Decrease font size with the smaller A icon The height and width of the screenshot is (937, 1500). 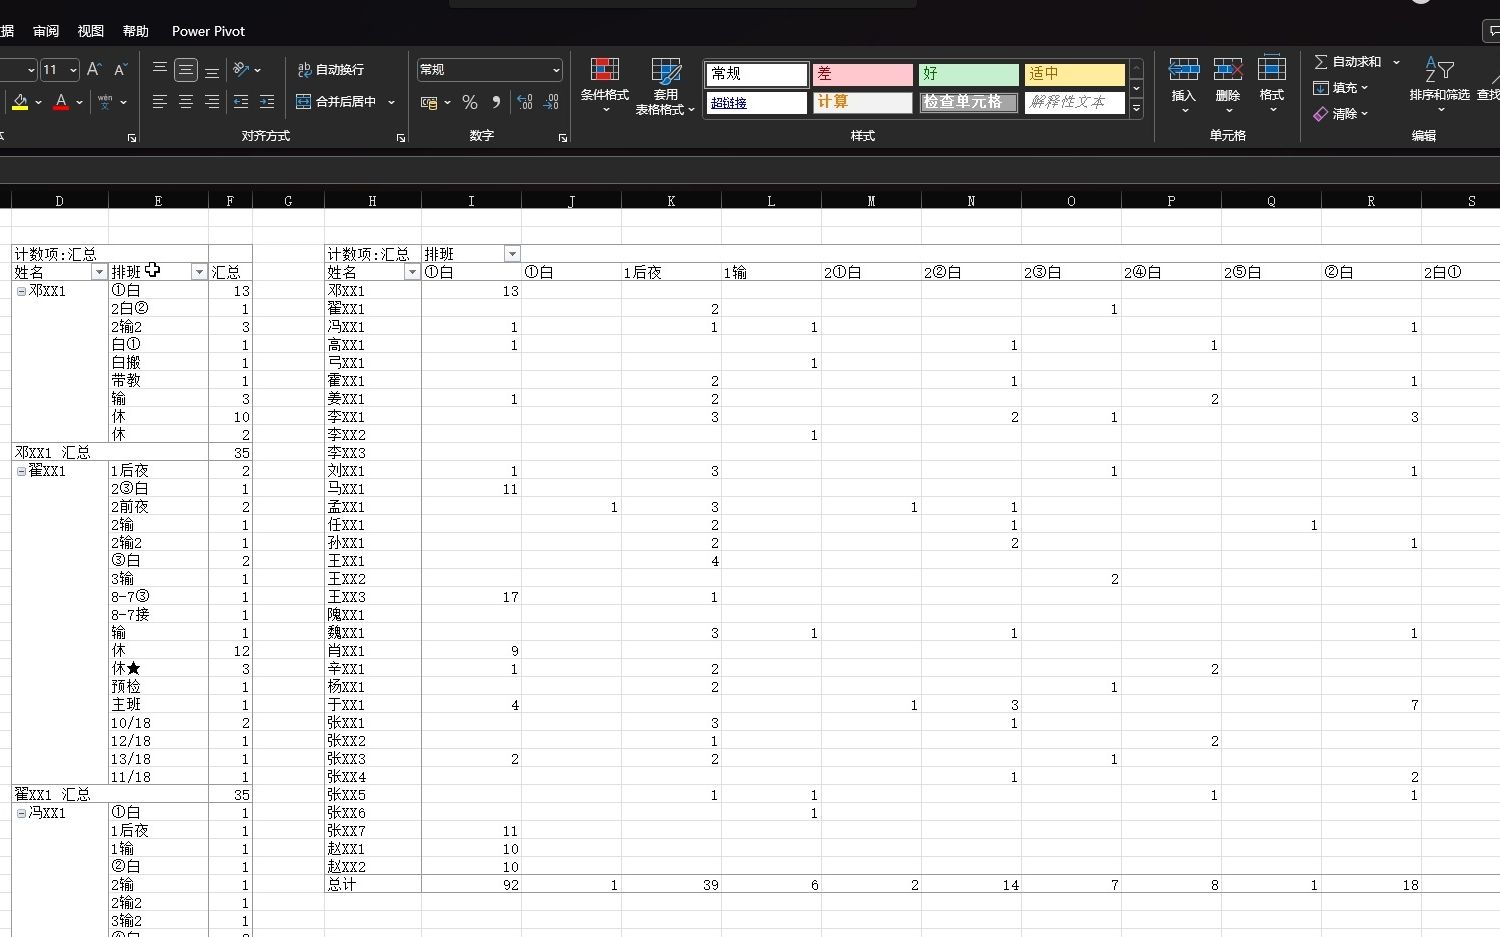coord(120,69)
